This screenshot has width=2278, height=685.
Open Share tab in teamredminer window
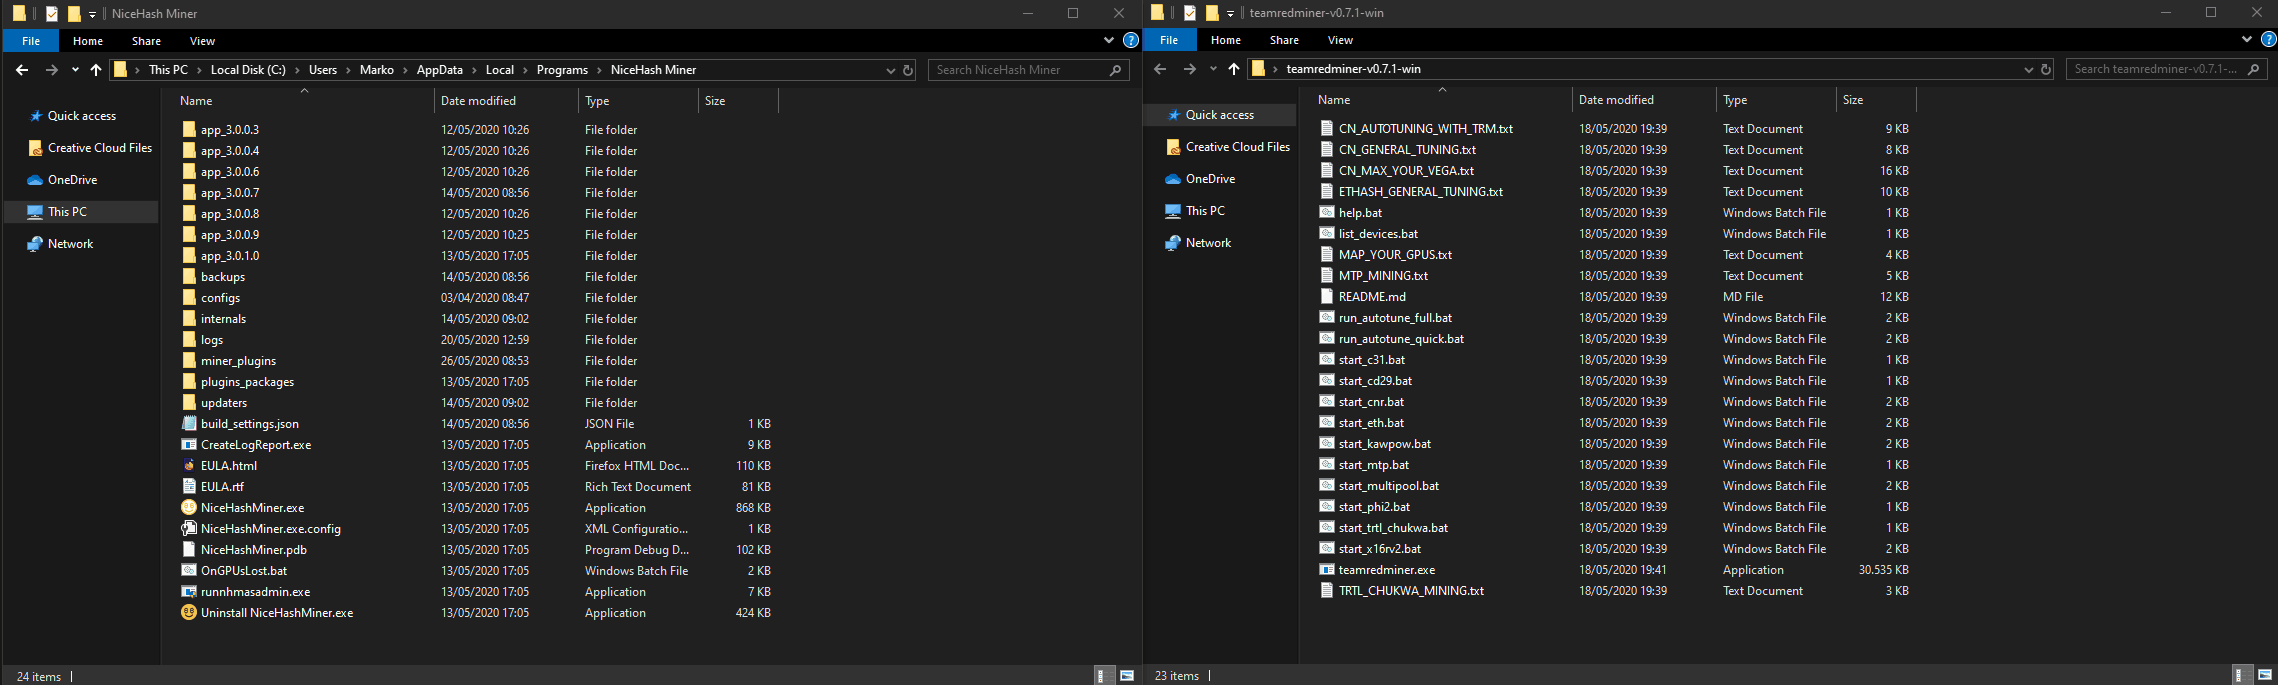pos(1284,40)
